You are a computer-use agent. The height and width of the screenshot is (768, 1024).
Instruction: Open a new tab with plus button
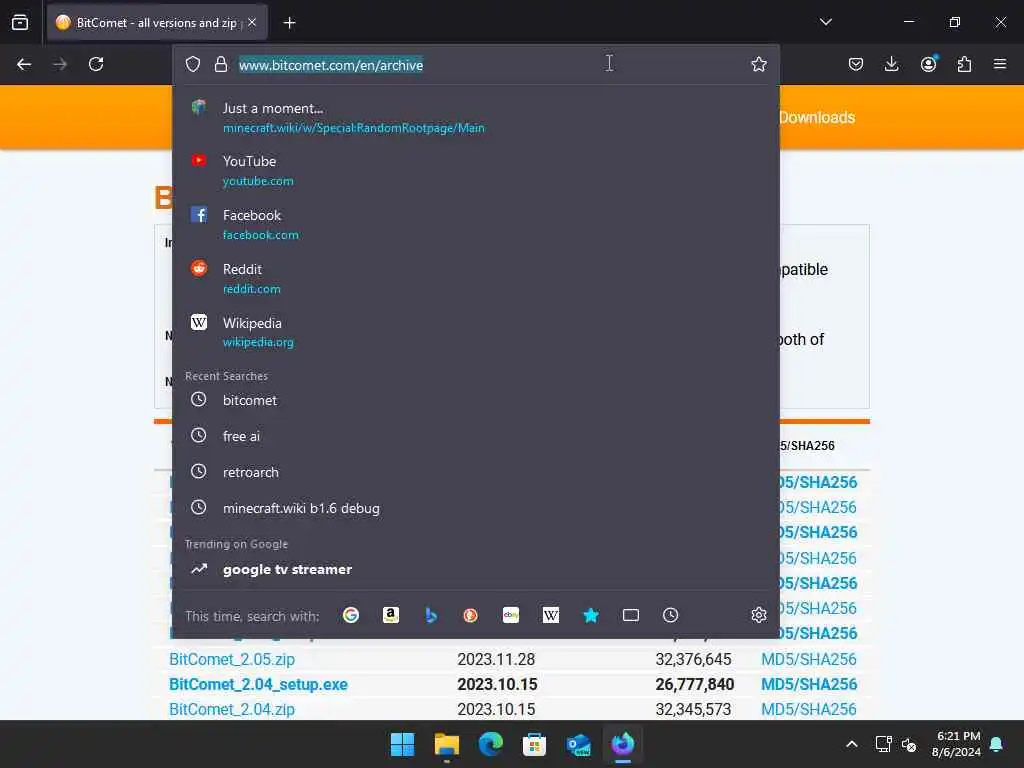point(289,23)
